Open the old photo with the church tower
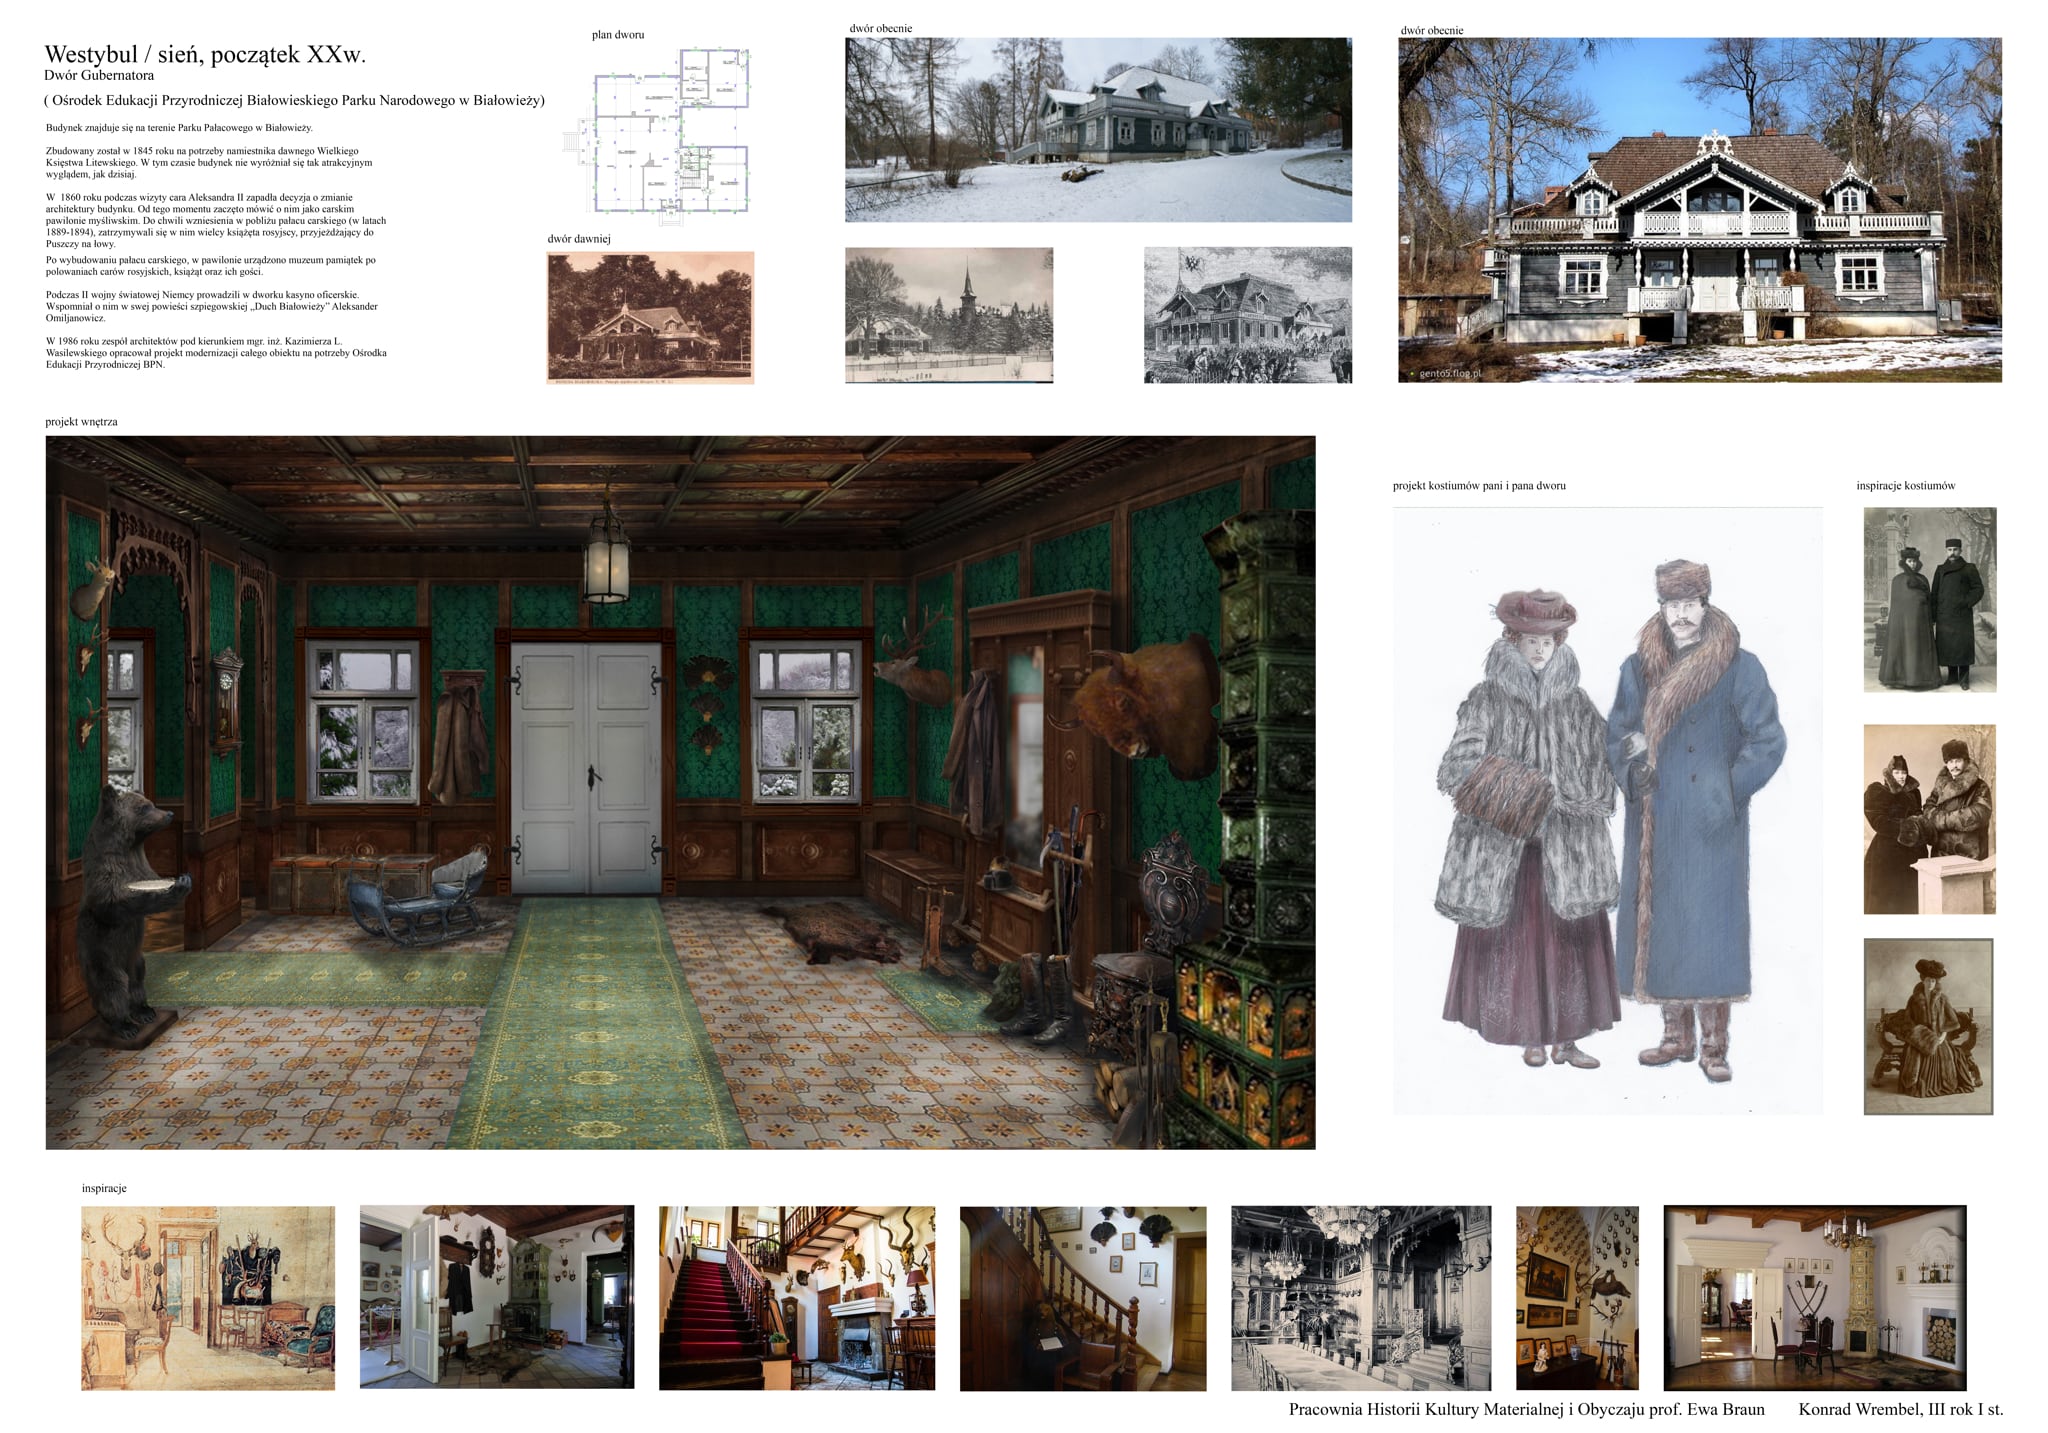The height and width of the screenshot is (1433, 2048). click(x=948, y=315)
